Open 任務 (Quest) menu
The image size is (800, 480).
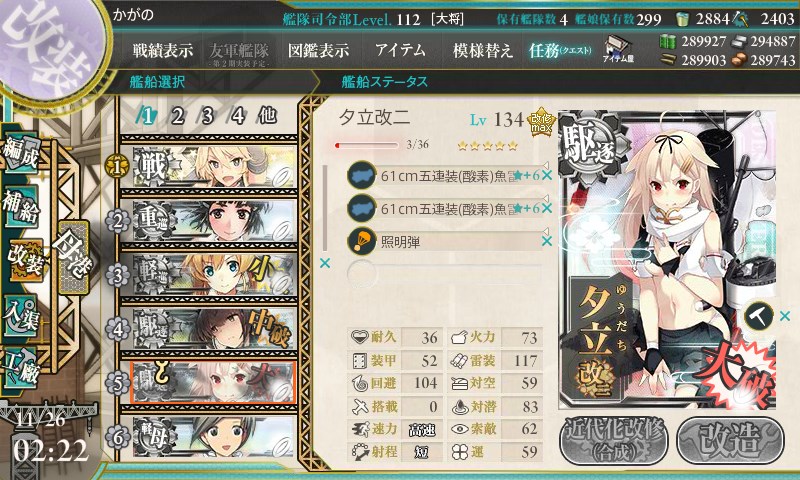click(560, 50)
